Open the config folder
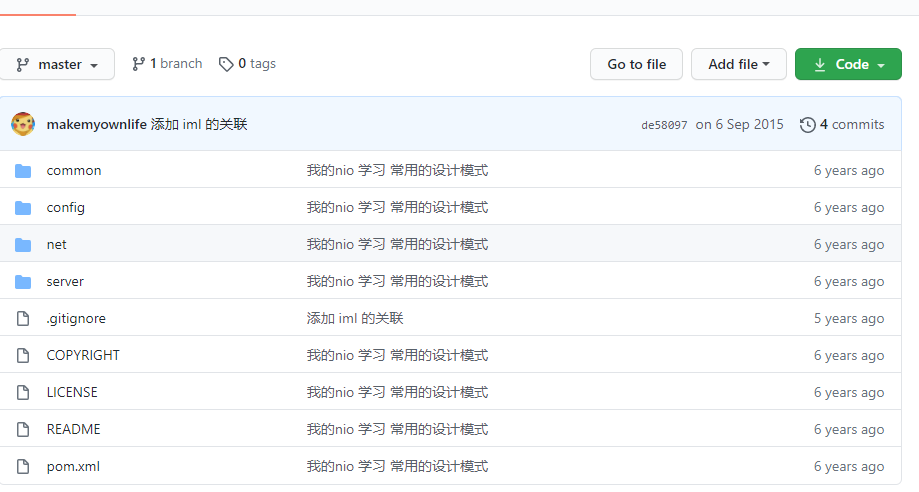 [x=66, y=208]
